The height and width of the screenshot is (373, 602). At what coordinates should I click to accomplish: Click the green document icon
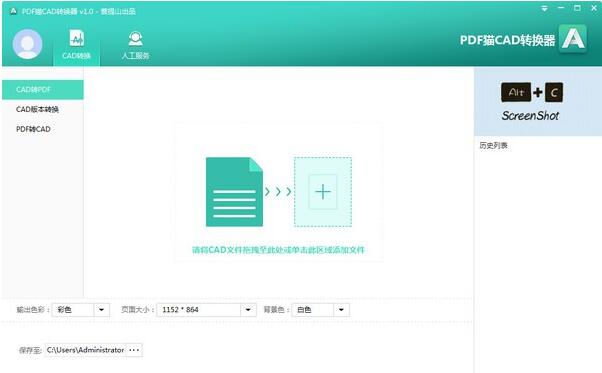click(x=234, y=192)
